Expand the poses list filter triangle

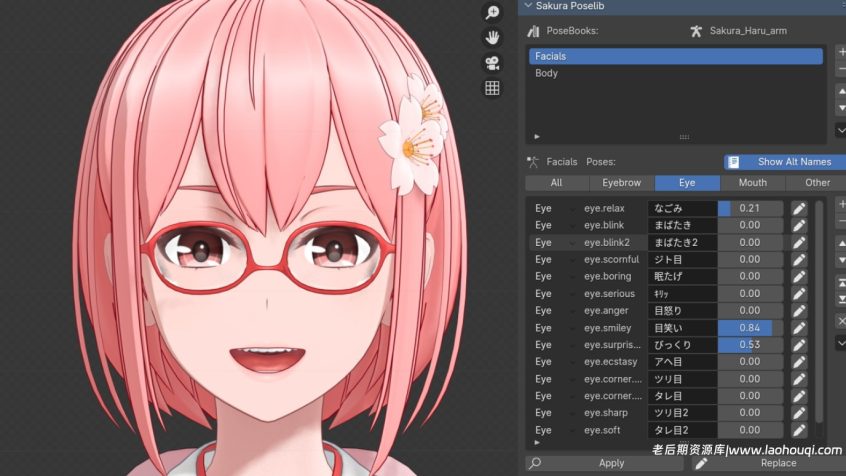537,443
